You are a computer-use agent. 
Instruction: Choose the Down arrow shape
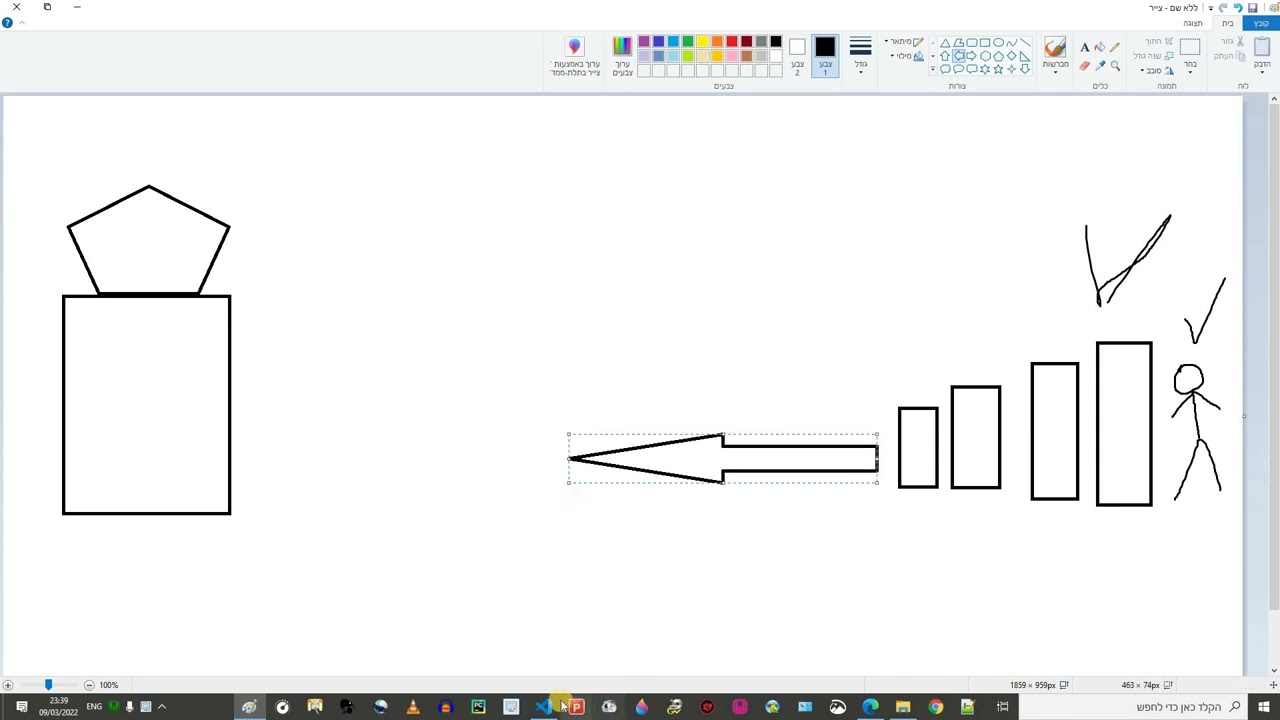pyautogui.click(x=1025, y=69)
